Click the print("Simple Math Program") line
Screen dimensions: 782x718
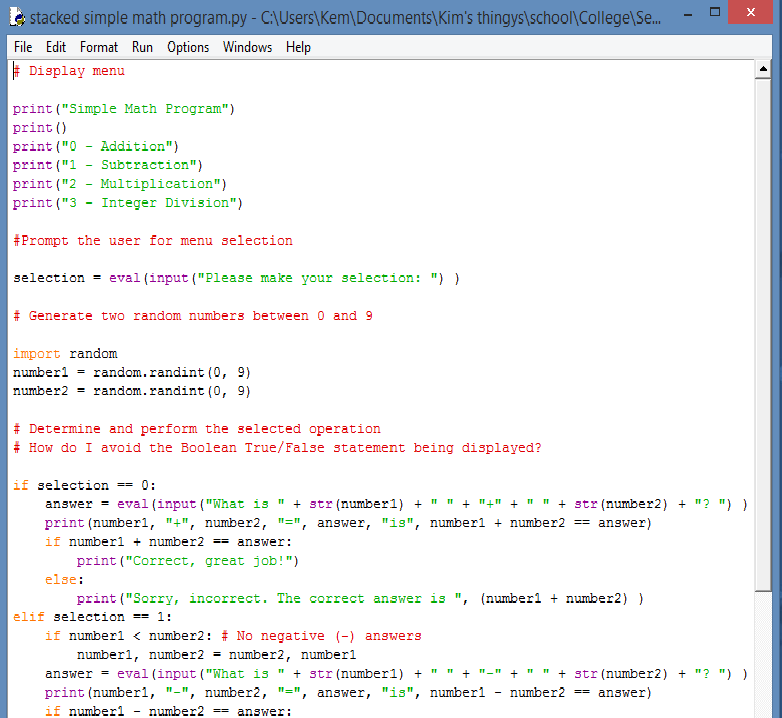pyautogui.click(x=124, y=109)
